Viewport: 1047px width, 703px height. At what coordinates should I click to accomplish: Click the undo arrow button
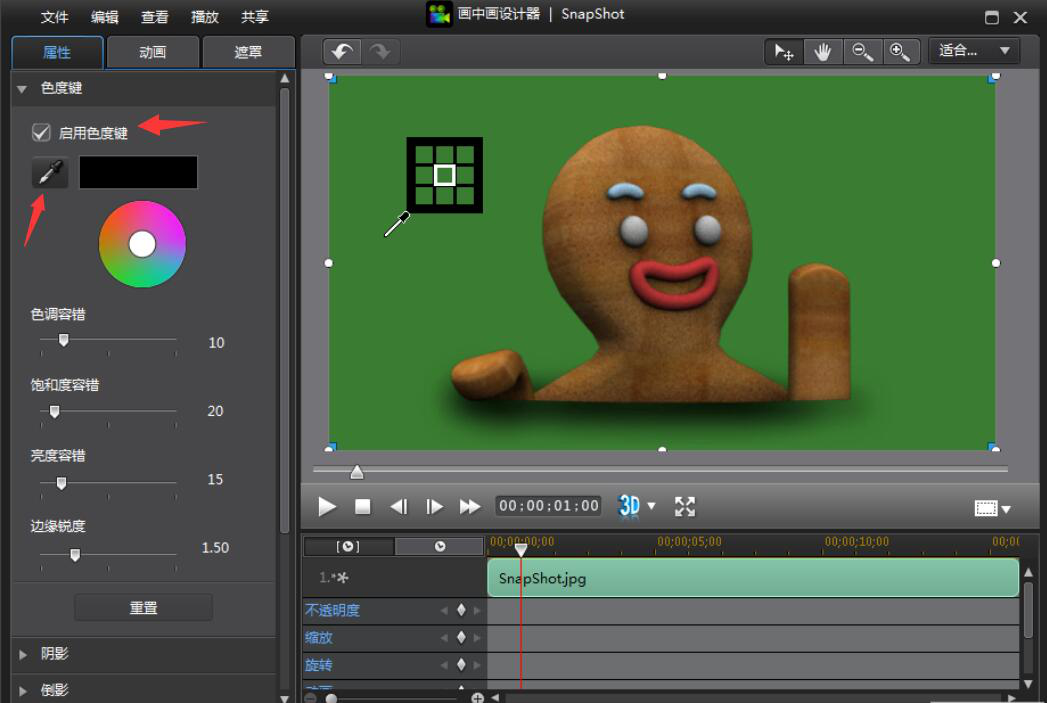(x=342, y=52)
